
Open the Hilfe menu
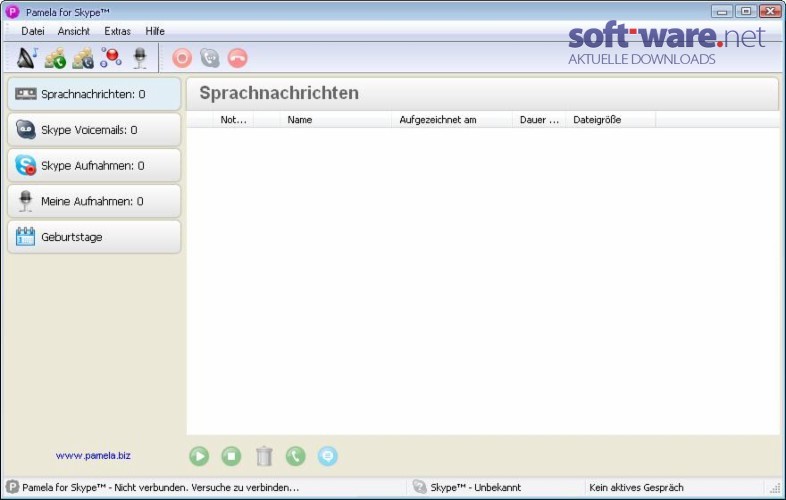click(155, 31)
